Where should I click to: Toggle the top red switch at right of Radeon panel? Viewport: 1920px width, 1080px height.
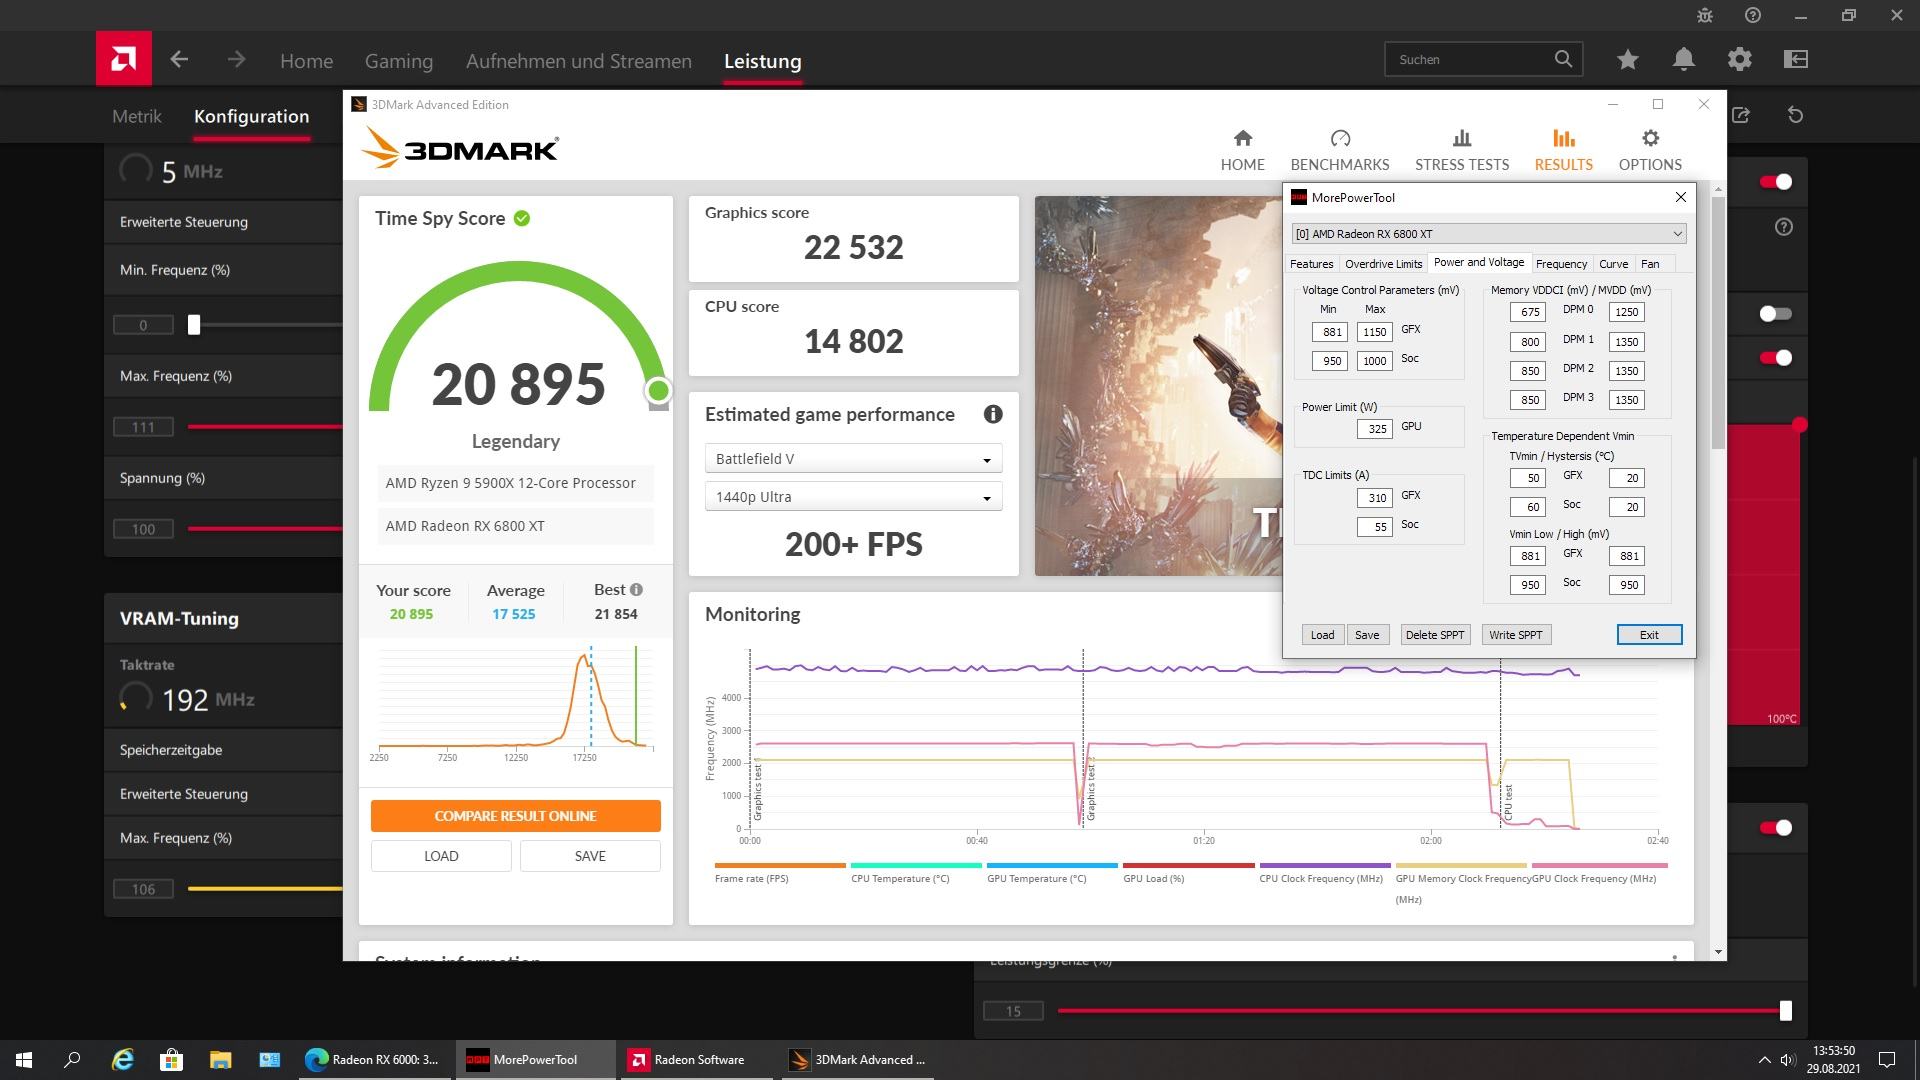point(1776,182)
